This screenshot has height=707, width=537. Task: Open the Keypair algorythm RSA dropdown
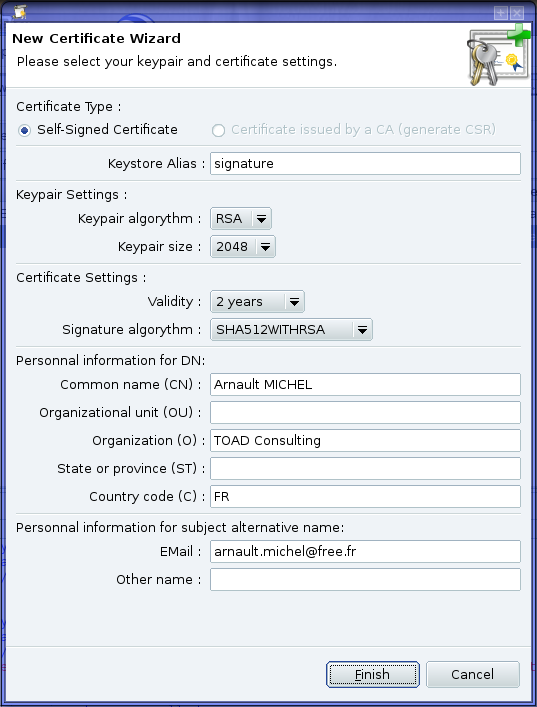(x=241, y=219)
